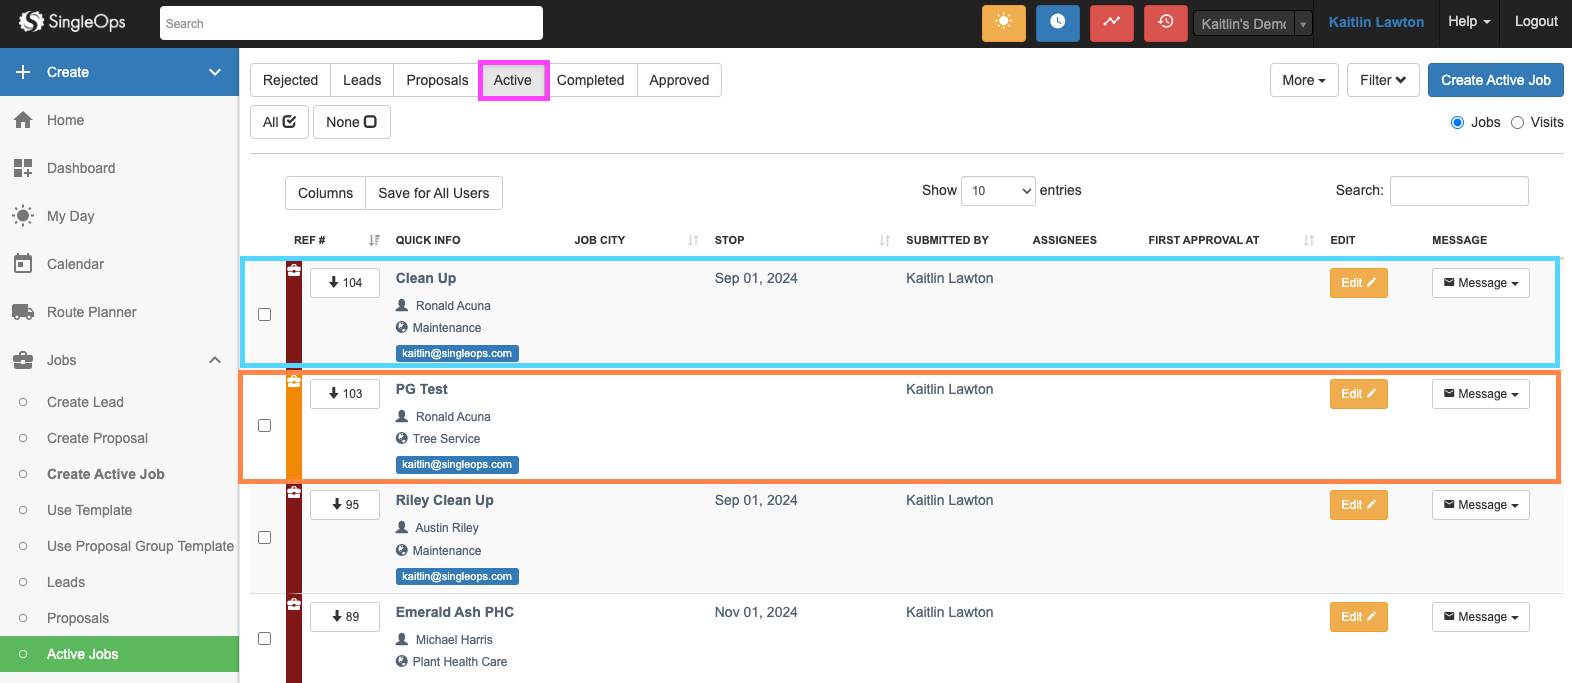Click the orange status bar on PG Test
Image resolution: width=1572 pixels, height=683 pixels.
pyautogui.click(x=294, y=430)
